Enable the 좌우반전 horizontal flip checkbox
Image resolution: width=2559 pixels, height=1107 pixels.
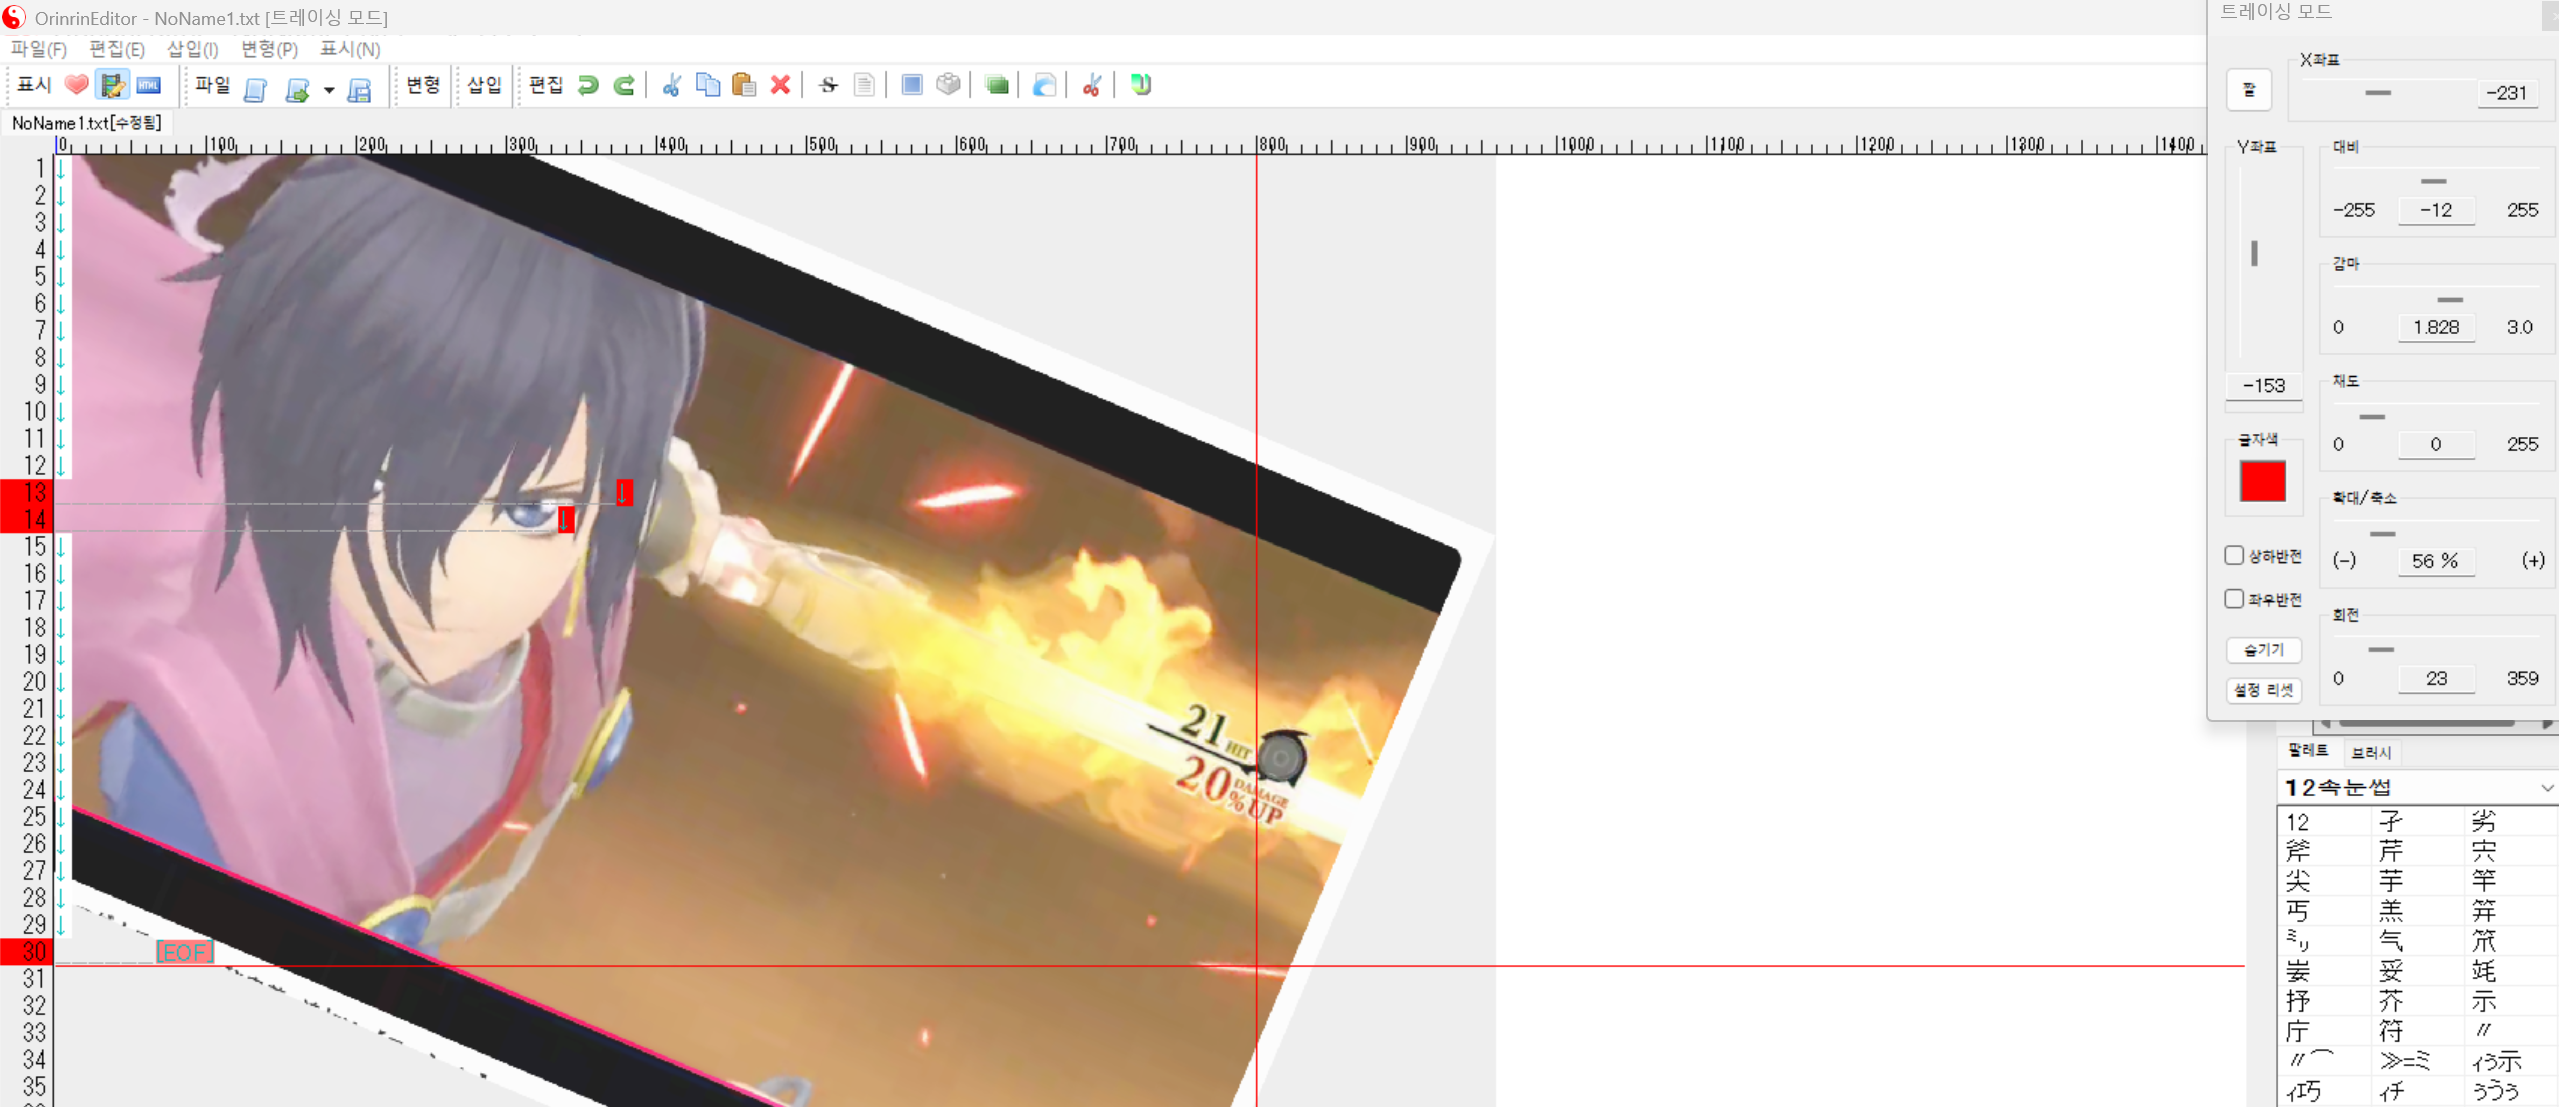click(x=2234, y=598)
